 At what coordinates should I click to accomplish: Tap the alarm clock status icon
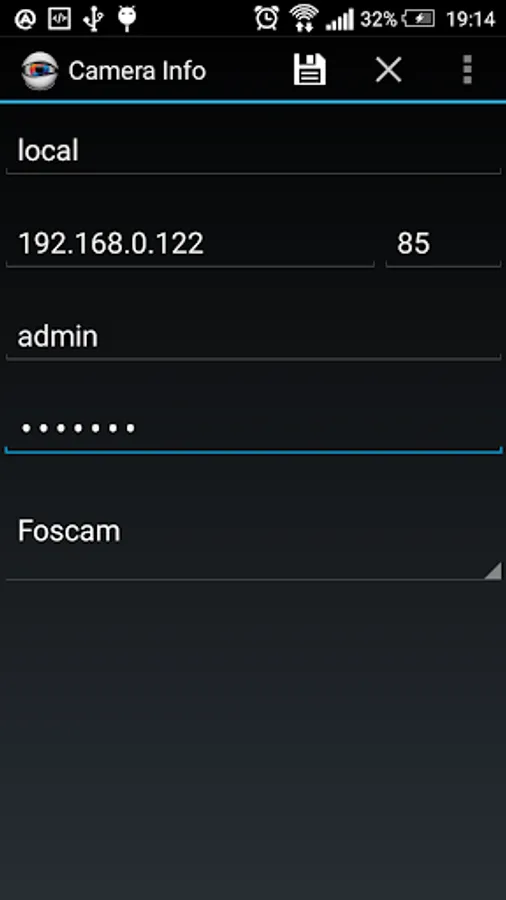coord(267,18)
